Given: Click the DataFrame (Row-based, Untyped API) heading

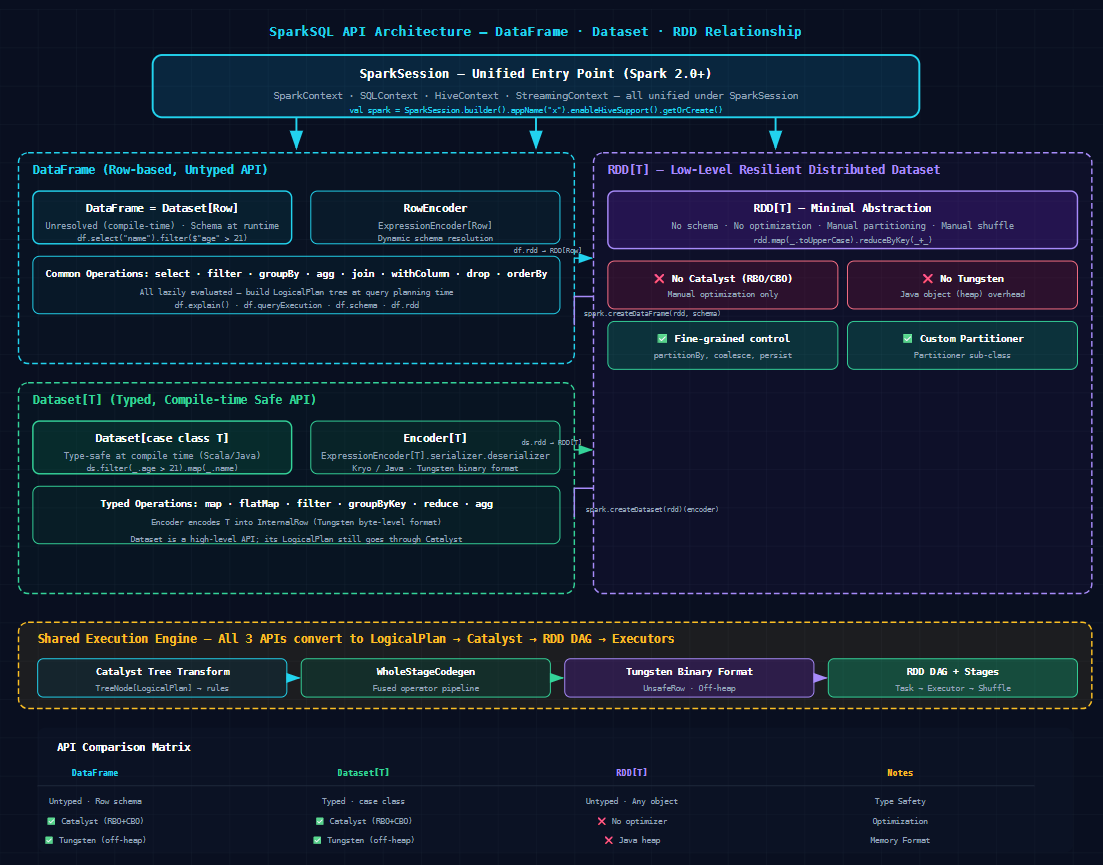Looking at the screenshot, I should coord(150,169).
